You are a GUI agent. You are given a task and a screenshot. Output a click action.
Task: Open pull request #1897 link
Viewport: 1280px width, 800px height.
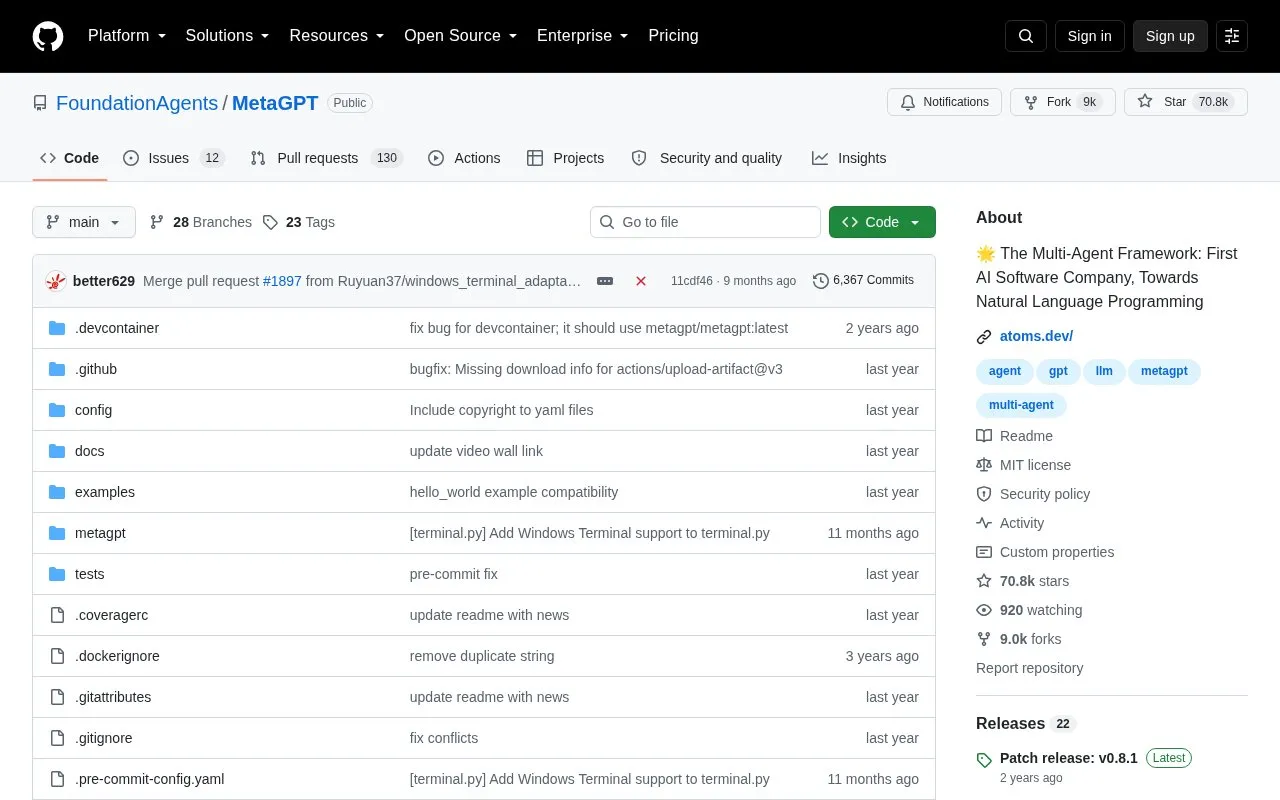(x=282, y=281)
